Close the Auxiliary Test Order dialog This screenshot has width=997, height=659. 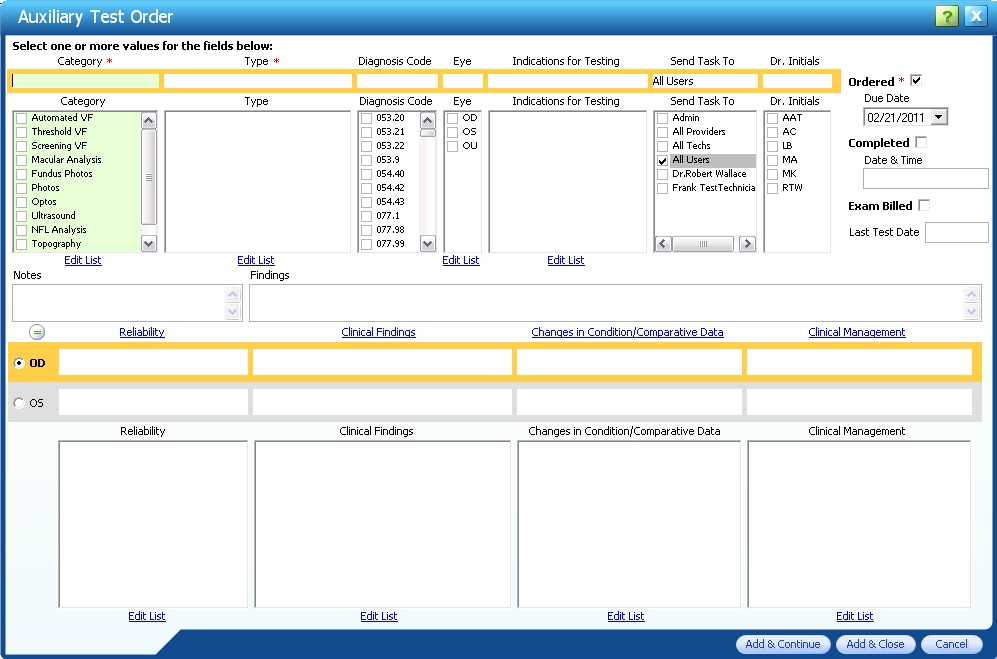click(975, 17)
